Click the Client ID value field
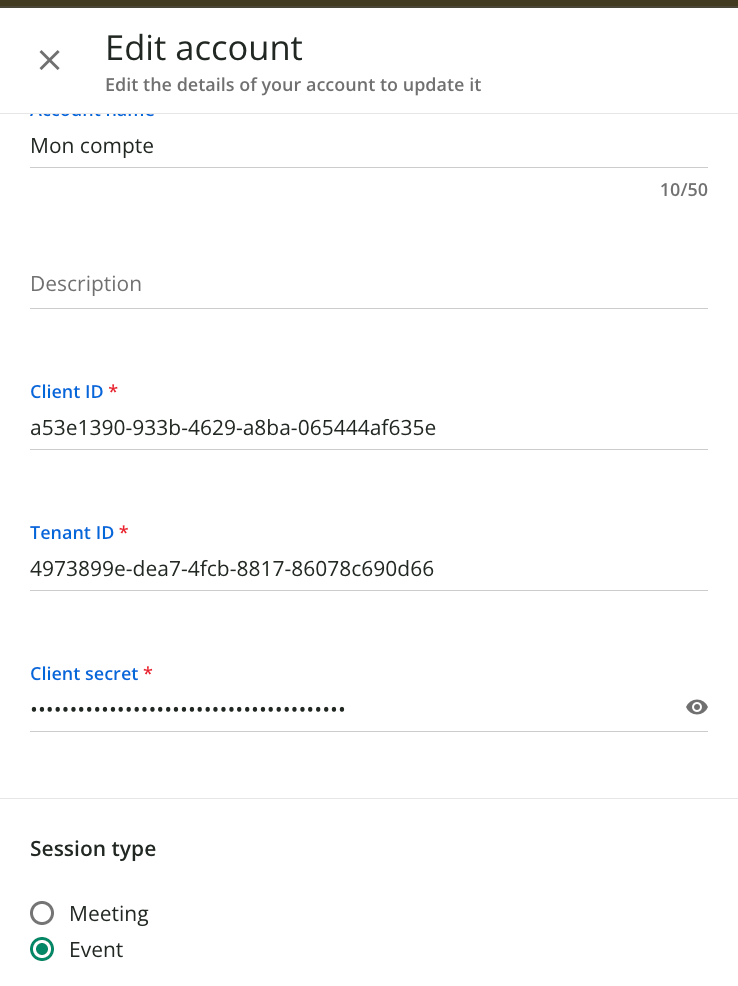The width and height of the screenshot is (738, 986). click(x=368, y=428)
